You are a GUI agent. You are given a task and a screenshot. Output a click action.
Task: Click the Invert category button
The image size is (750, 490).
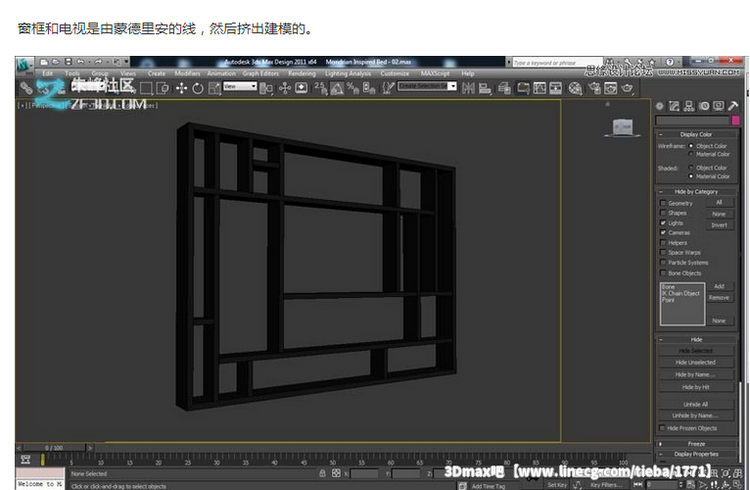click(719, 225)
